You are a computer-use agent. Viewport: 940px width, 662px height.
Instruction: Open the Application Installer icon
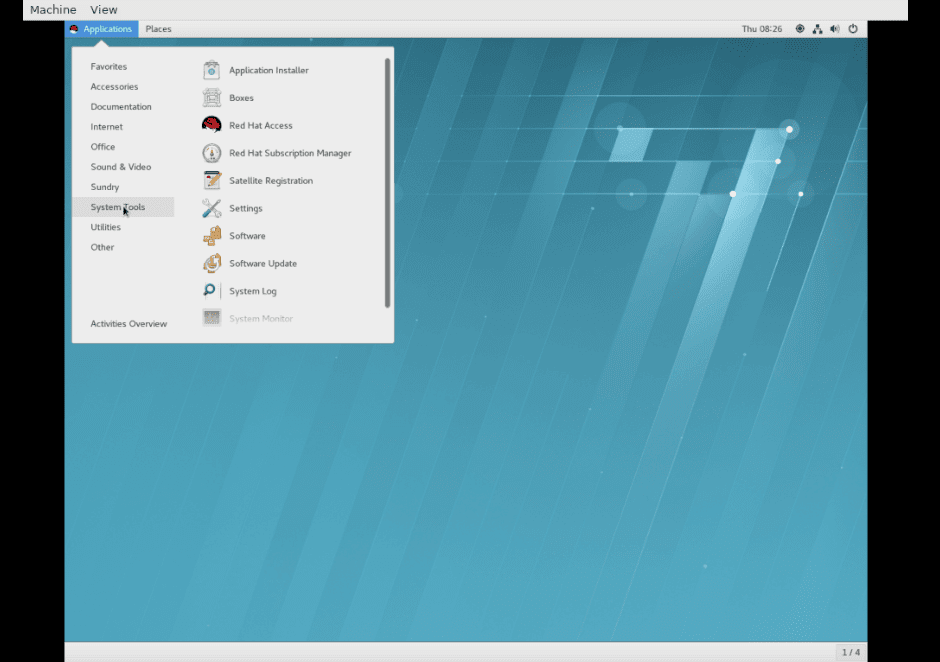click(x=212, y=71)
